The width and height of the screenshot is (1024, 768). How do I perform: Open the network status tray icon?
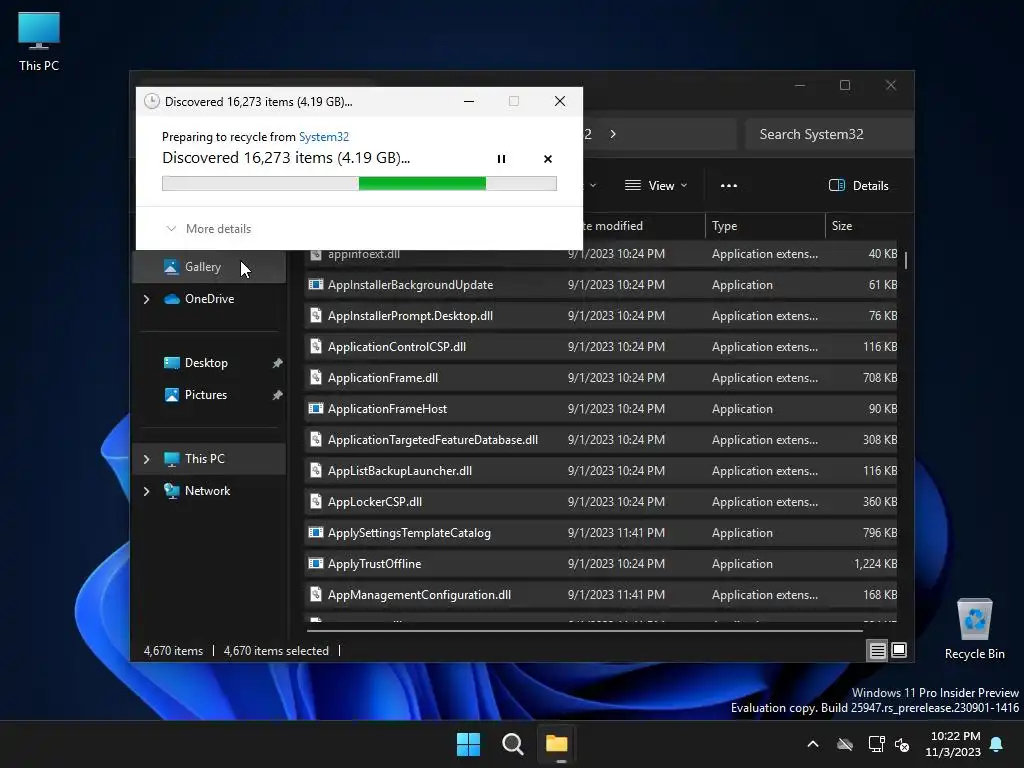(876, 744)
